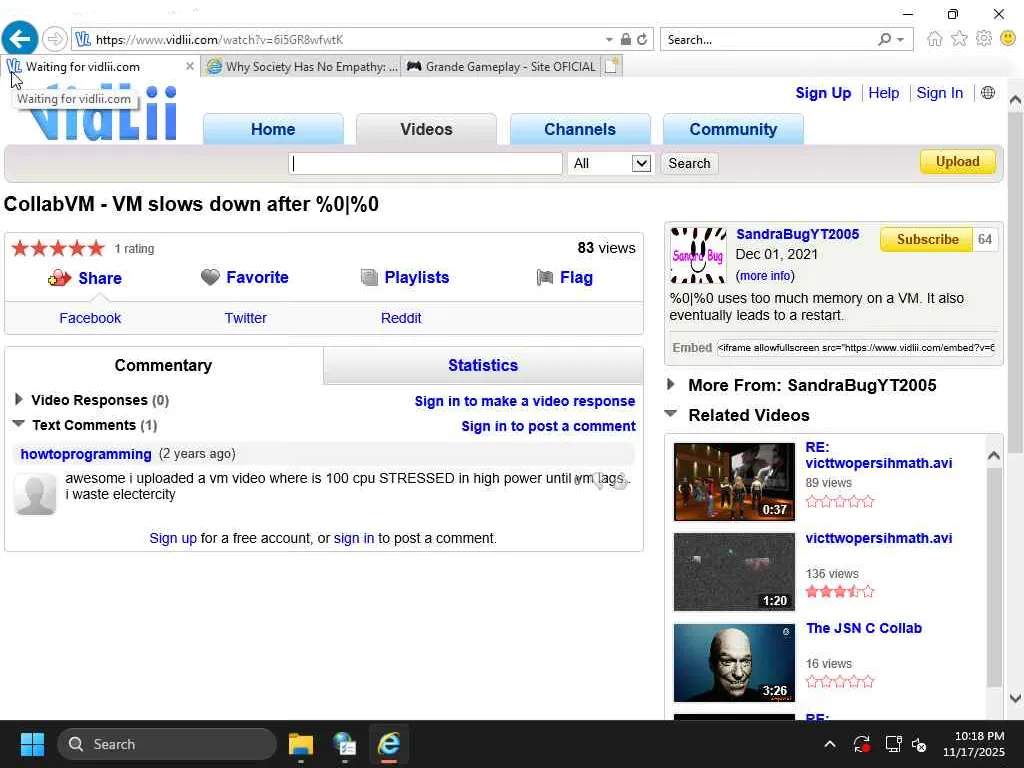Click the Internet Explorer taskbar icon
The width and height of the screenshot is (1024, 768).
(389, 744)
